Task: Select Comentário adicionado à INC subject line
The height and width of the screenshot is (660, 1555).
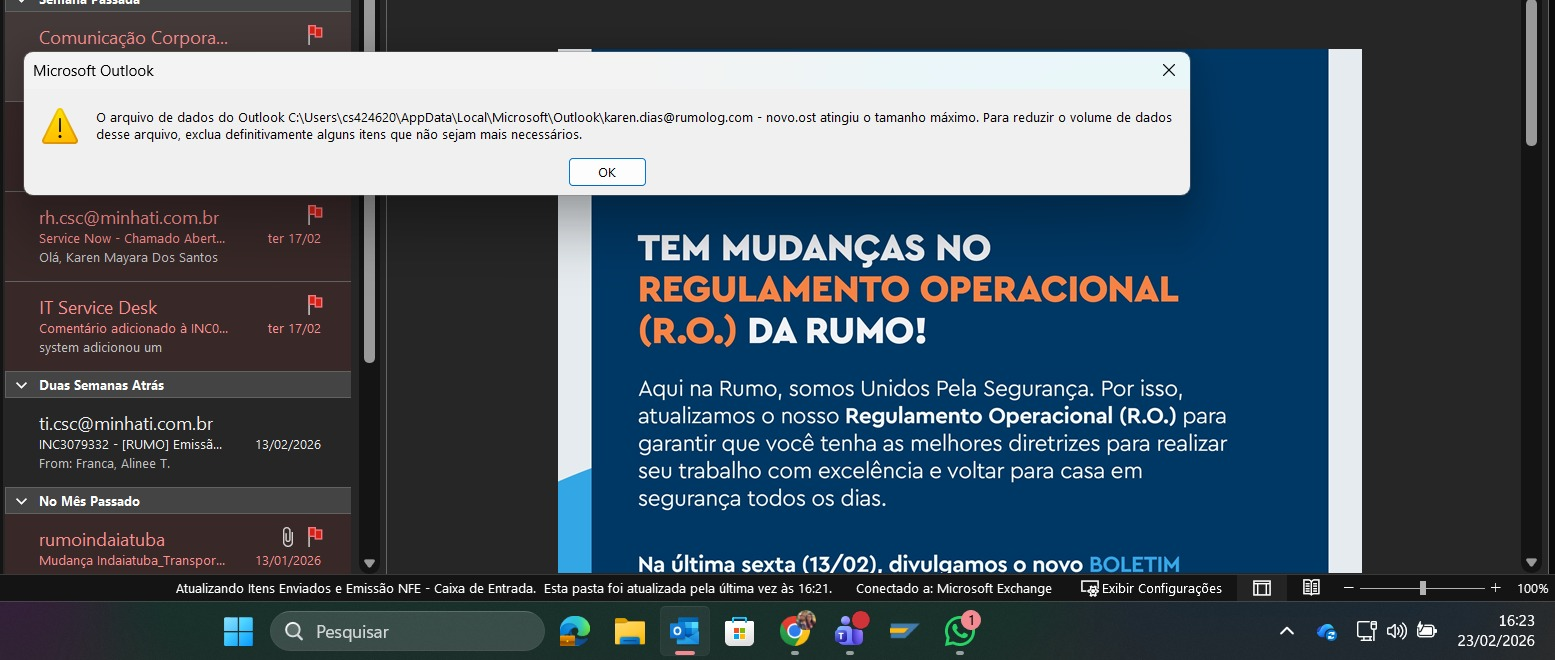Action: point(134,328)
